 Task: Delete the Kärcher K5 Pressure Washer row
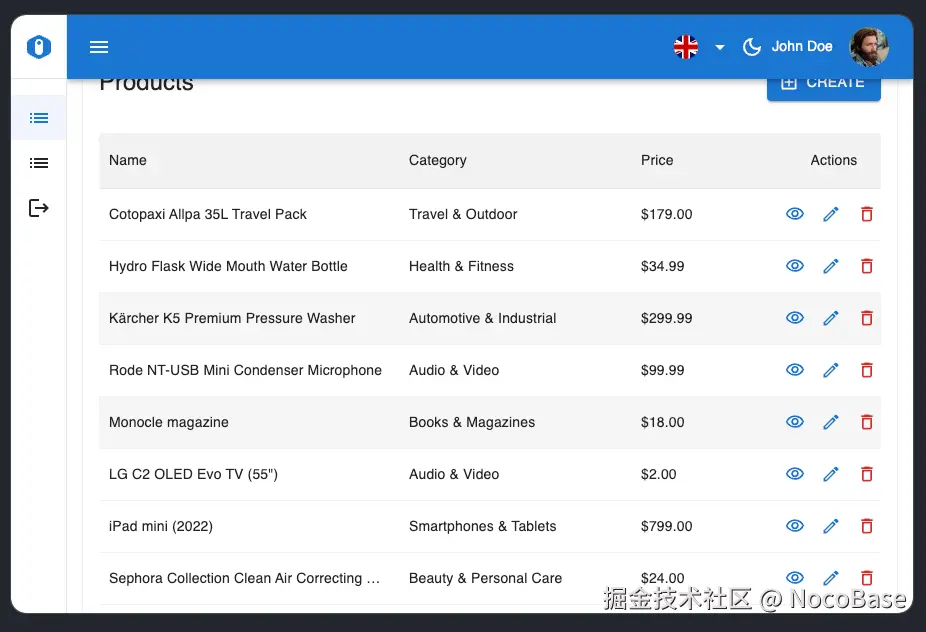pyautogui.click(x=866, y=318)
